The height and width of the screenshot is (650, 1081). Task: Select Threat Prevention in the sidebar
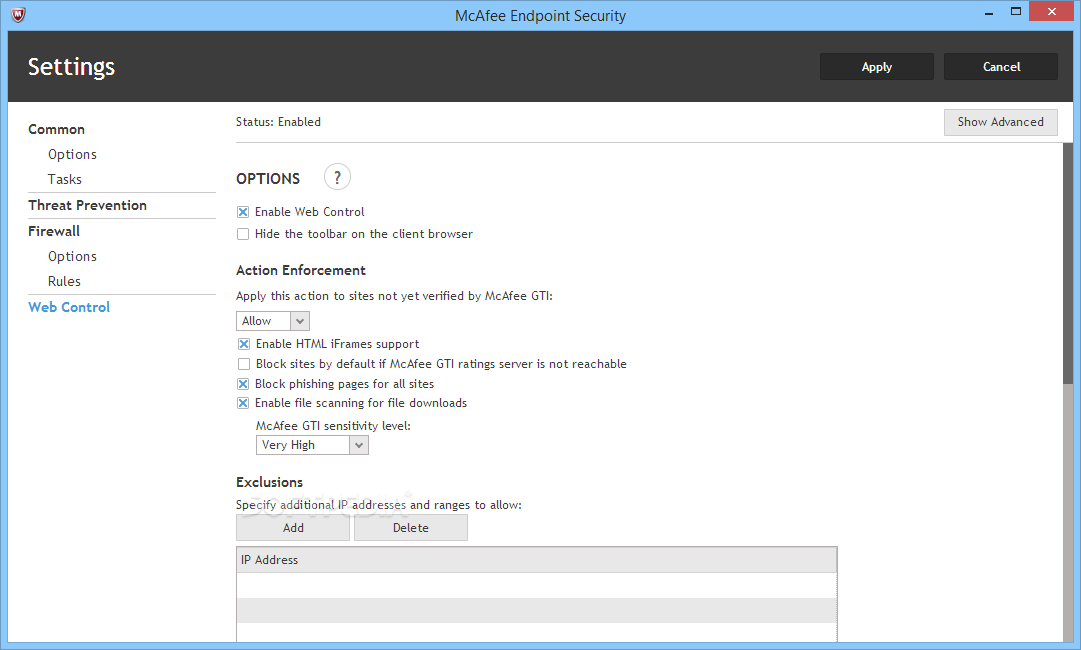click(x=88, y=205)
